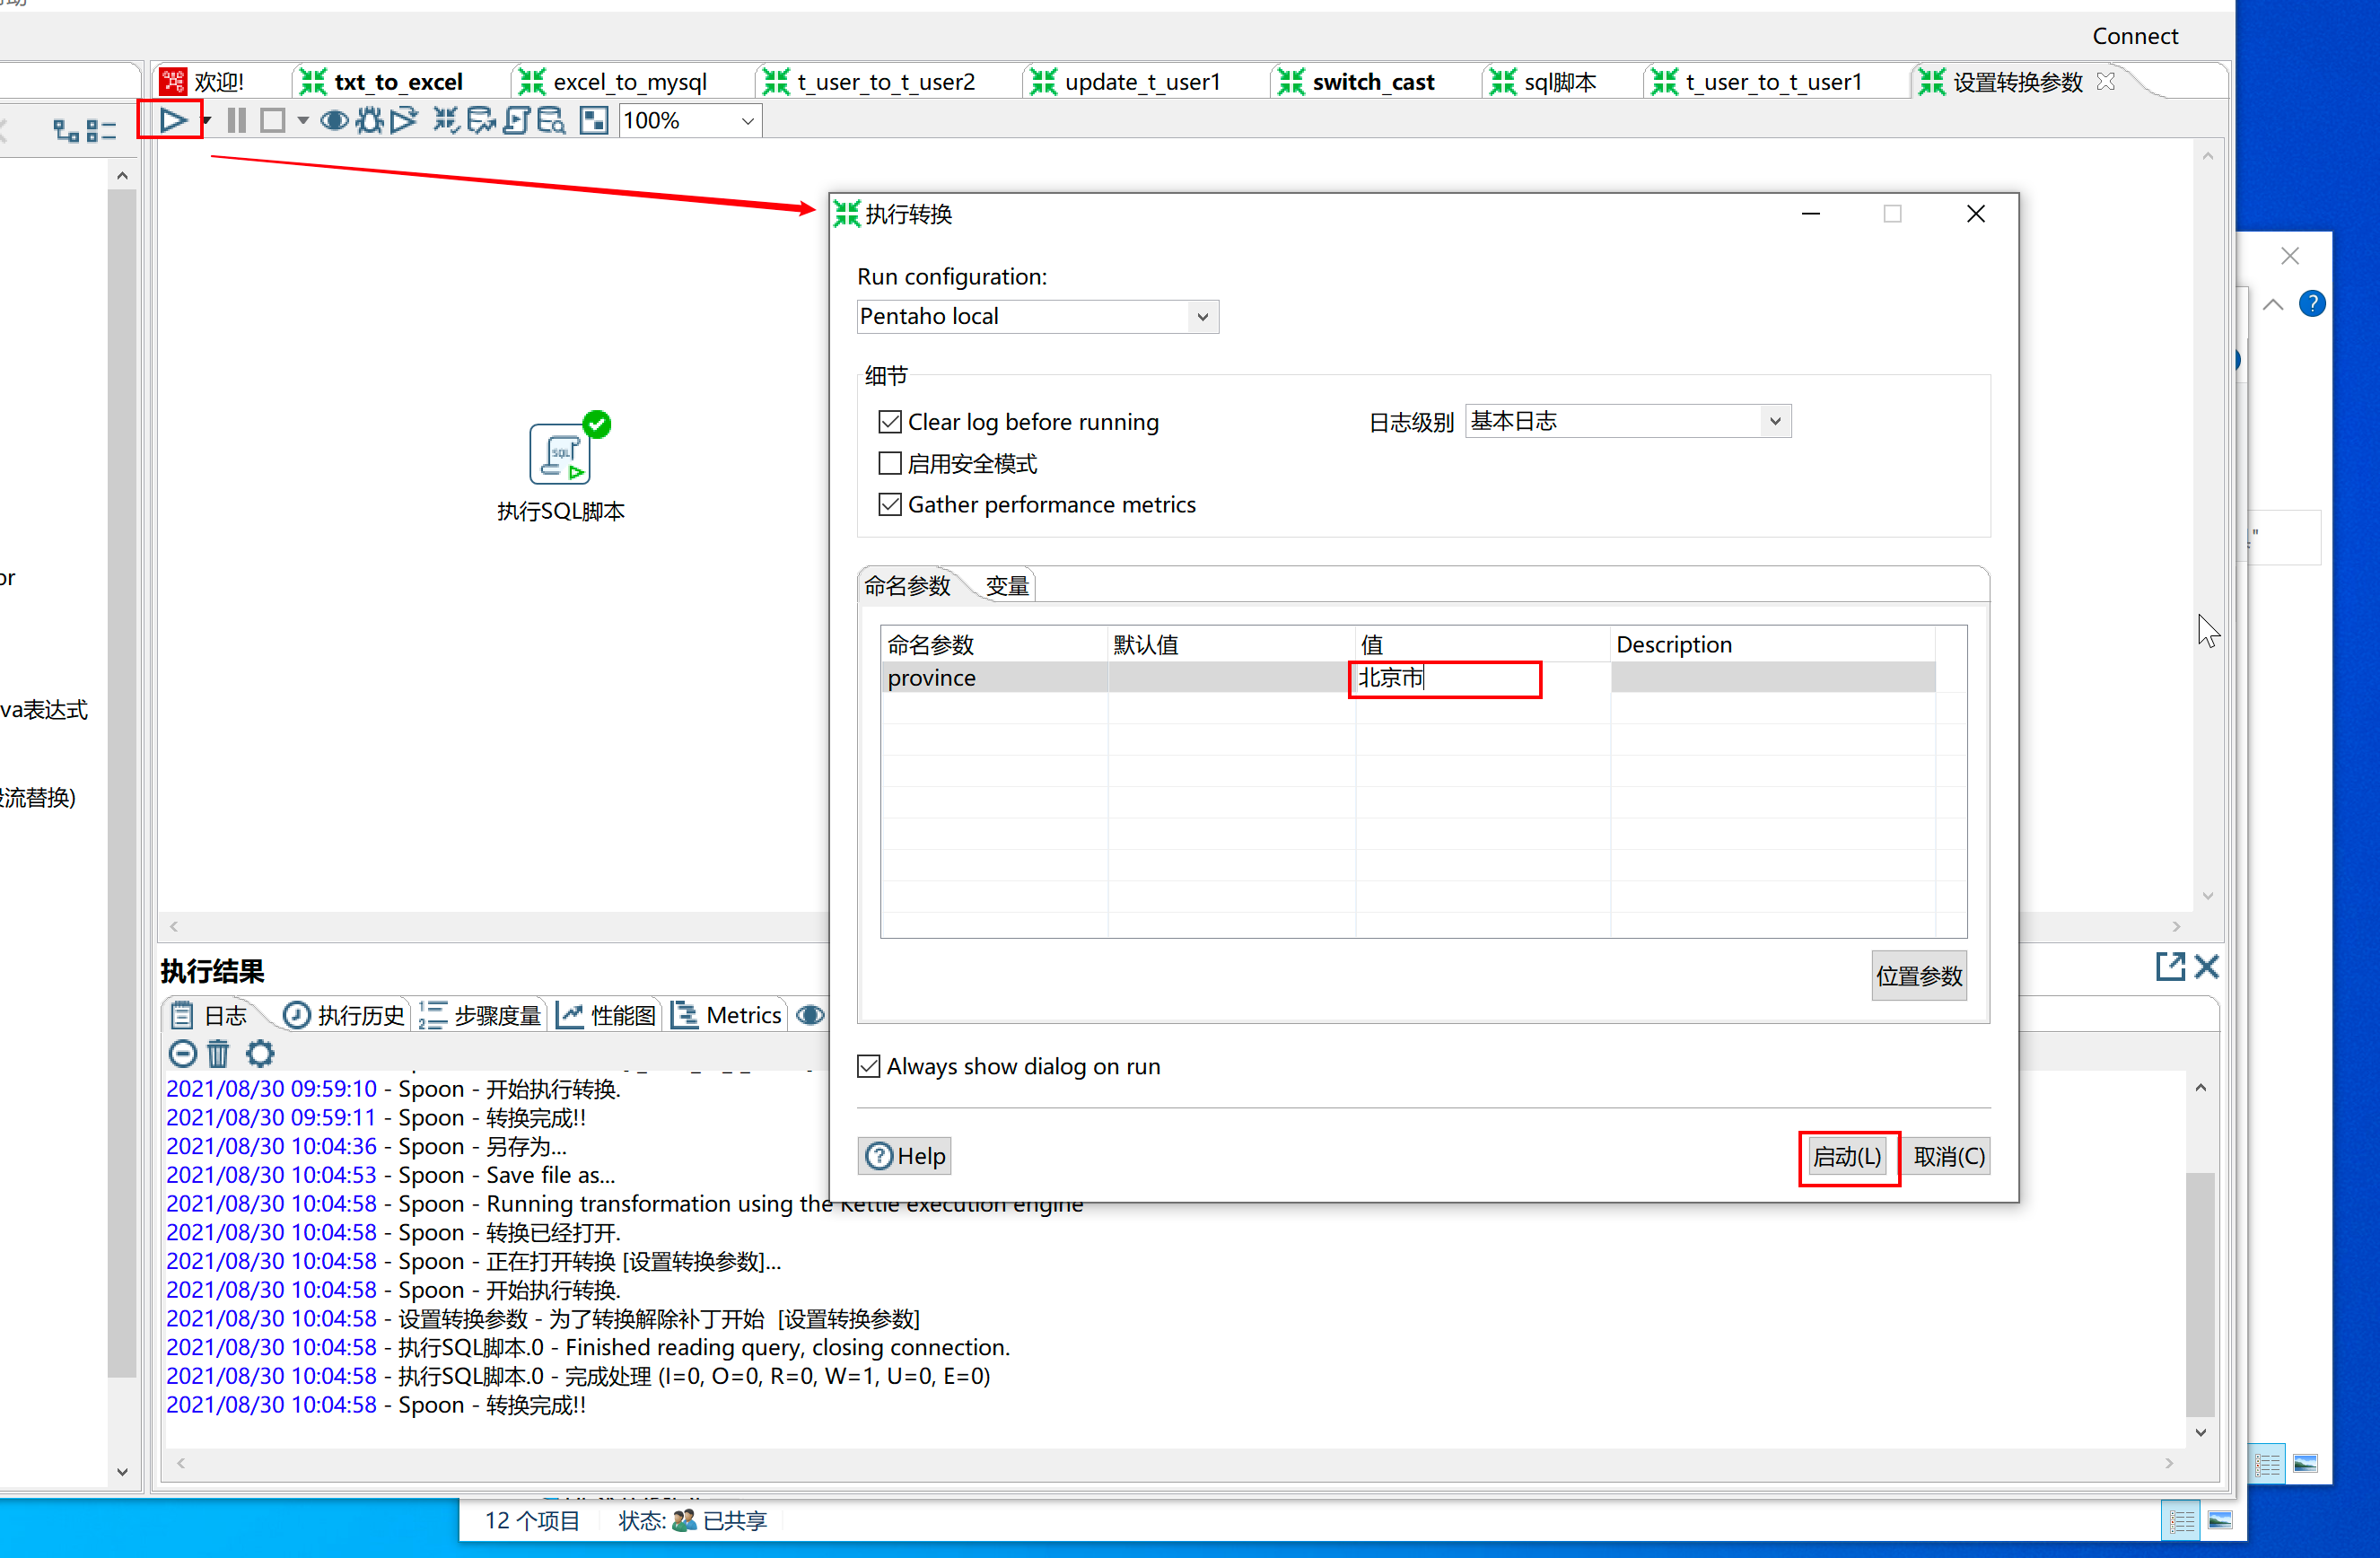
Task: Switch the sidebar to list view icon
Action: tap(101, 130)
